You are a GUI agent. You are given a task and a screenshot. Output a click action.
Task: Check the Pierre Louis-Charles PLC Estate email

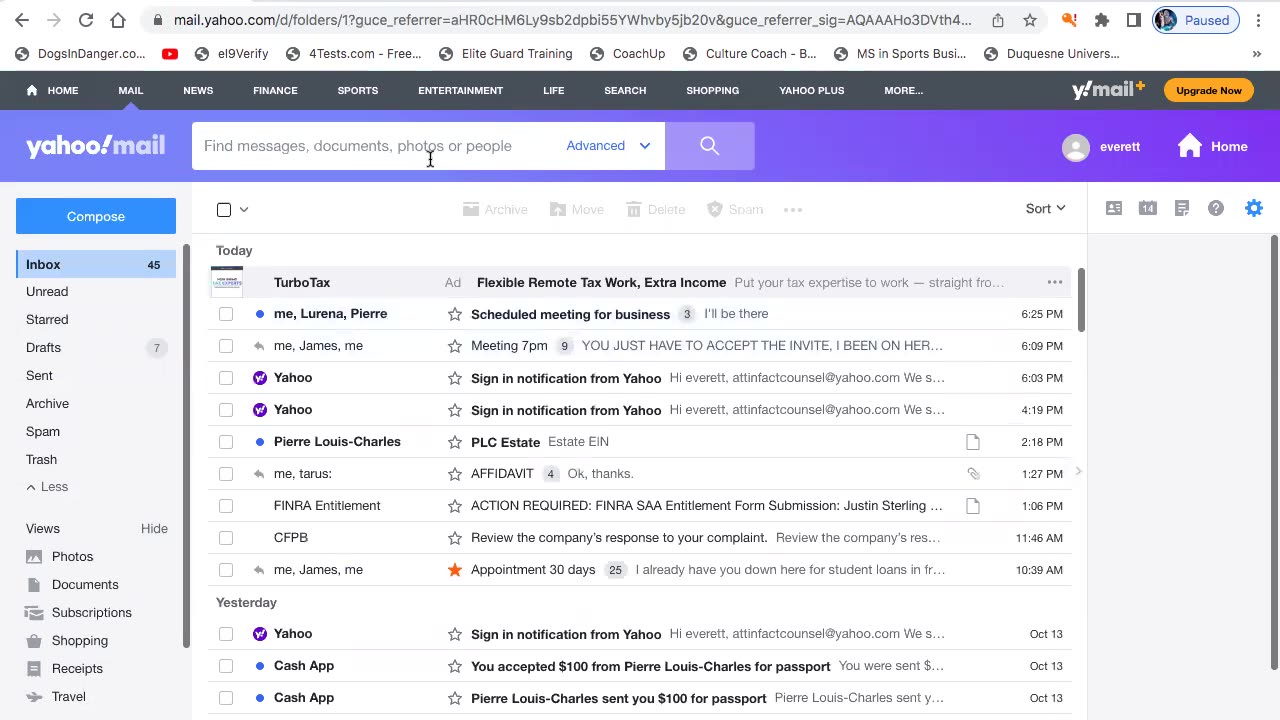tap(226, 442)
